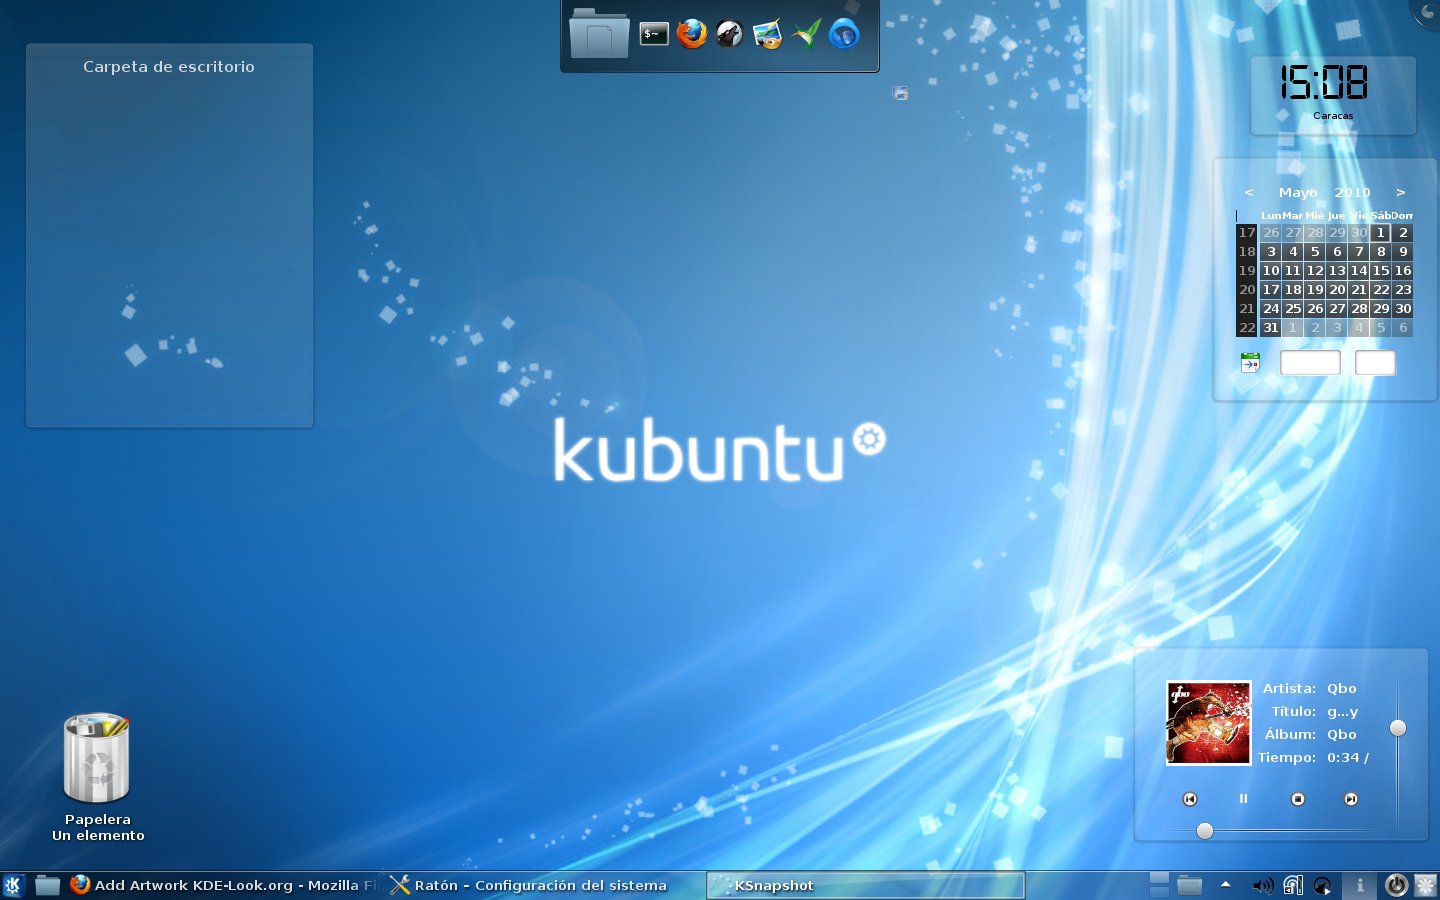1440x900 pixels.
Task: Open the taskbar file manager folder icon
Action: click(x=47, y=885)
